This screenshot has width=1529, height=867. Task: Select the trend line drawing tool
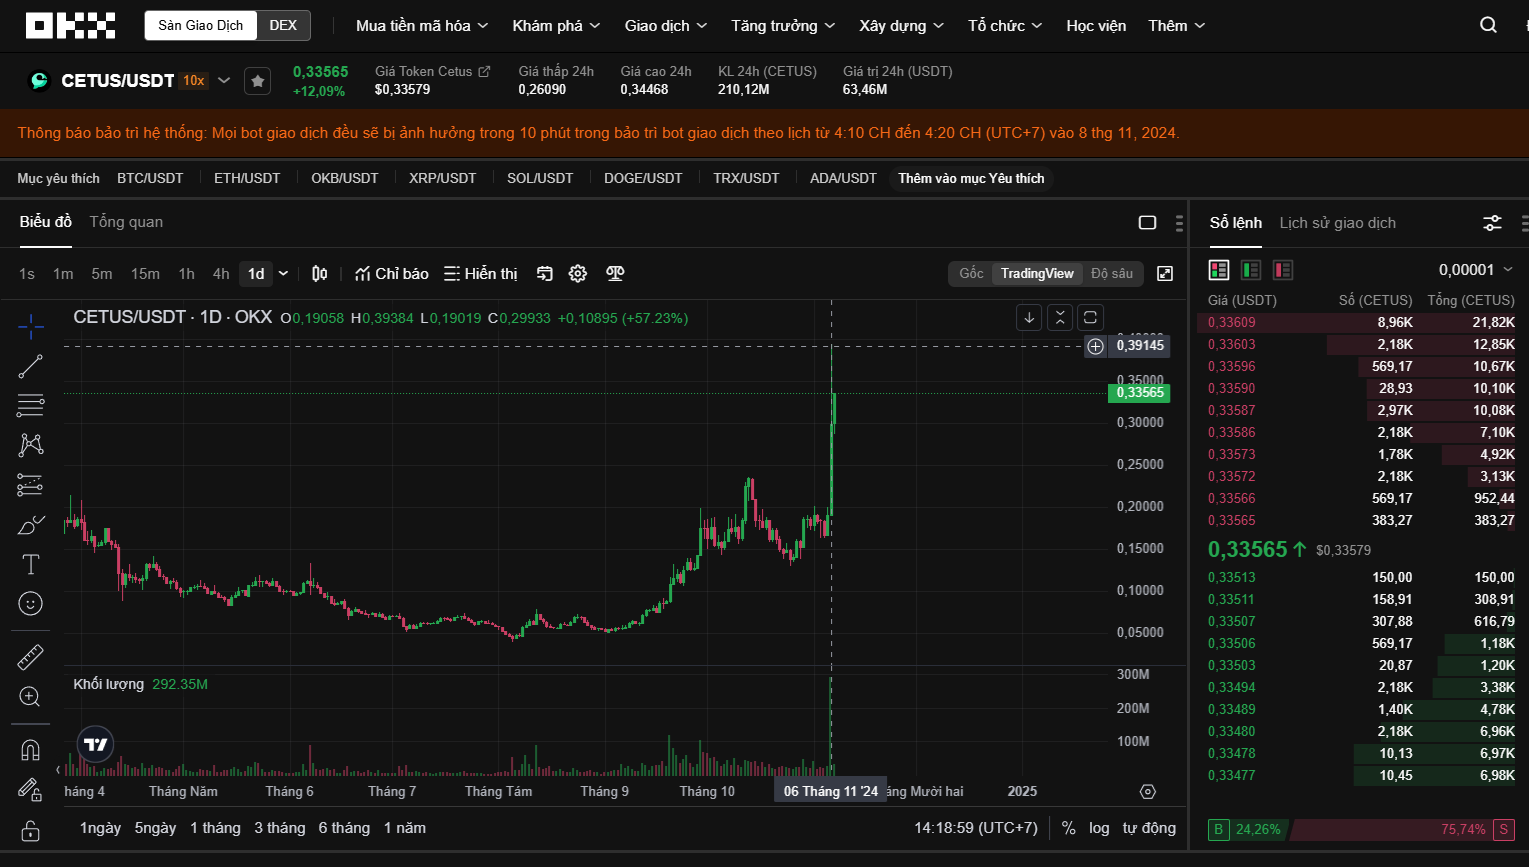click(x=31, y=366)
